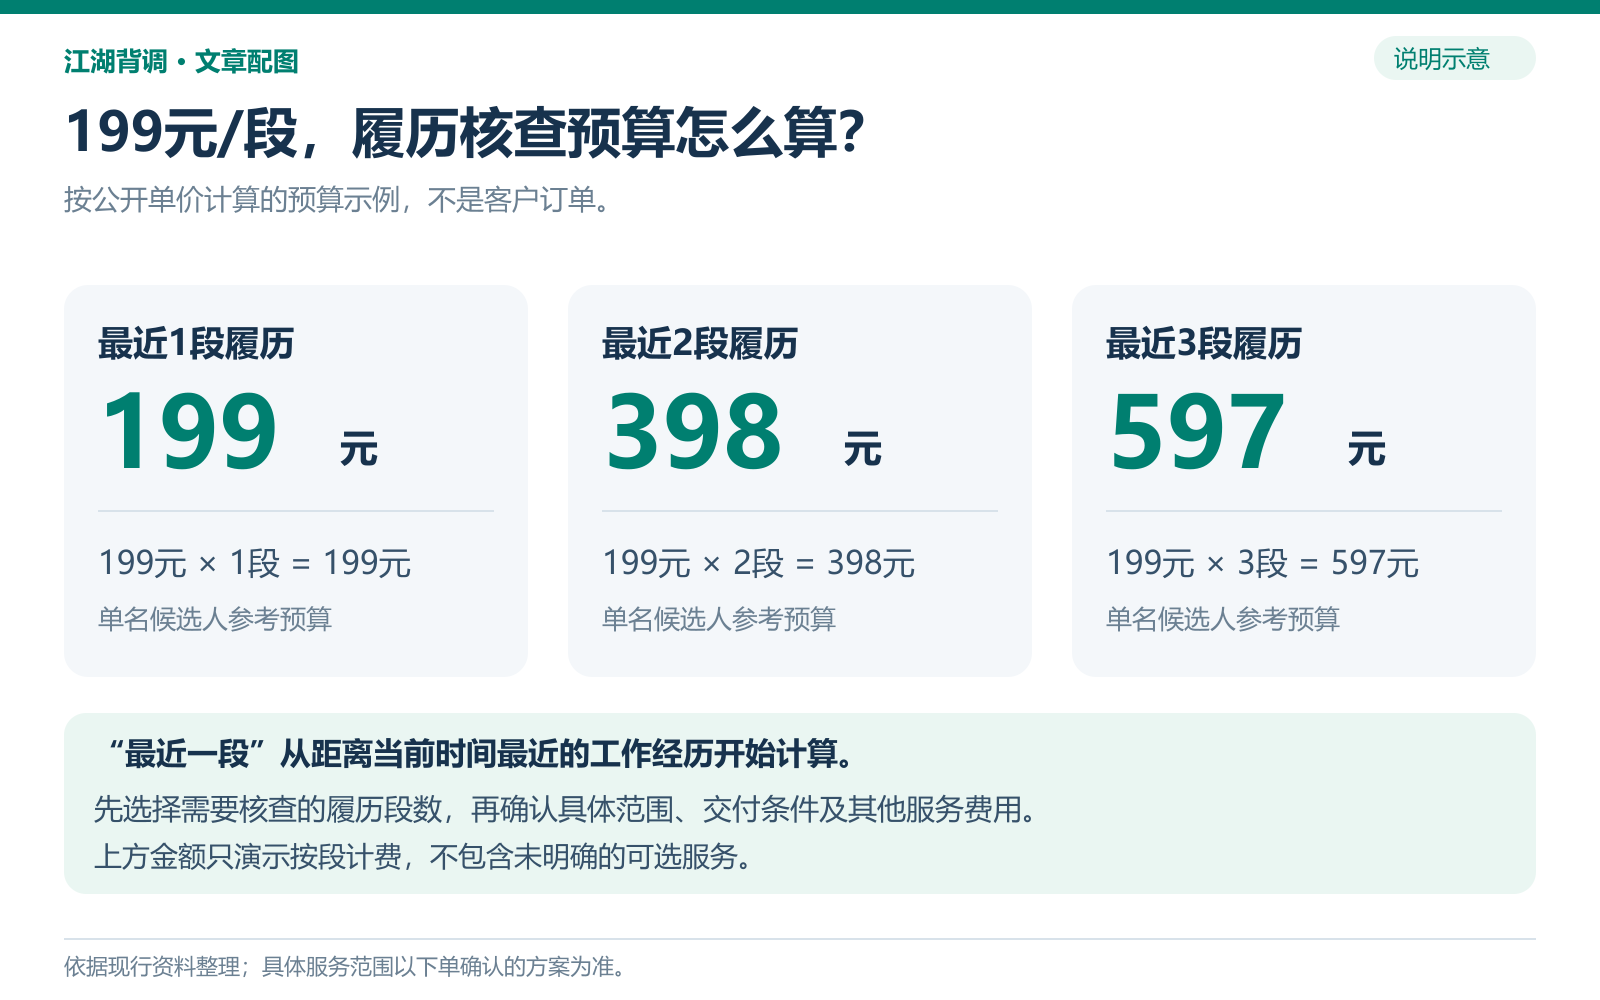Click the 元 unit beside 398
The width and height of the screenshot is (1600, 1000).
(x=863, y=450)
